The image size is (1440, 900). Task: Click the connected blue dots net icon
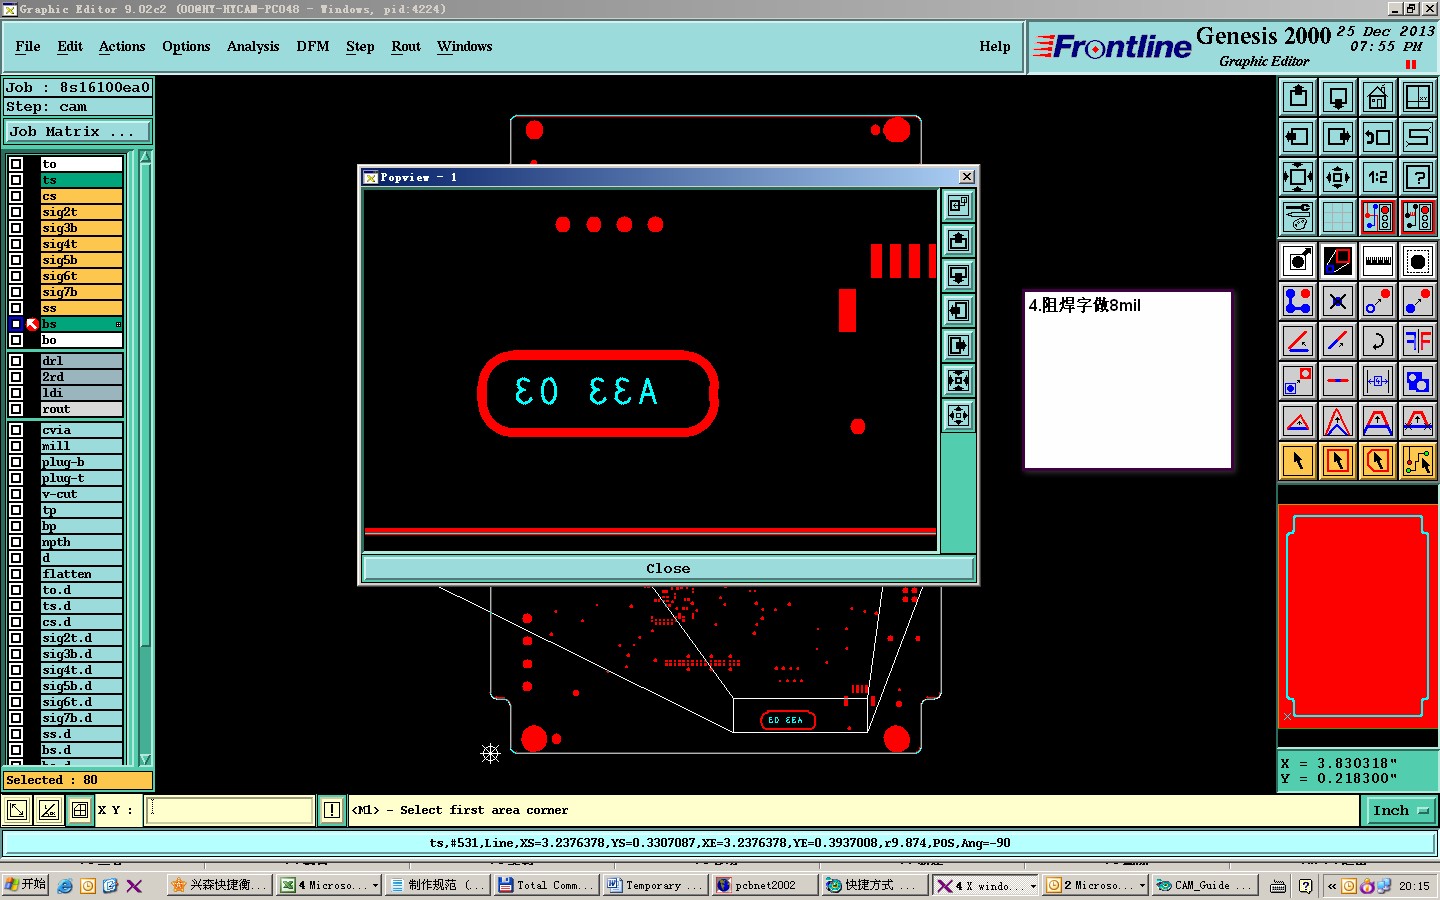[x=1298, y=301]
